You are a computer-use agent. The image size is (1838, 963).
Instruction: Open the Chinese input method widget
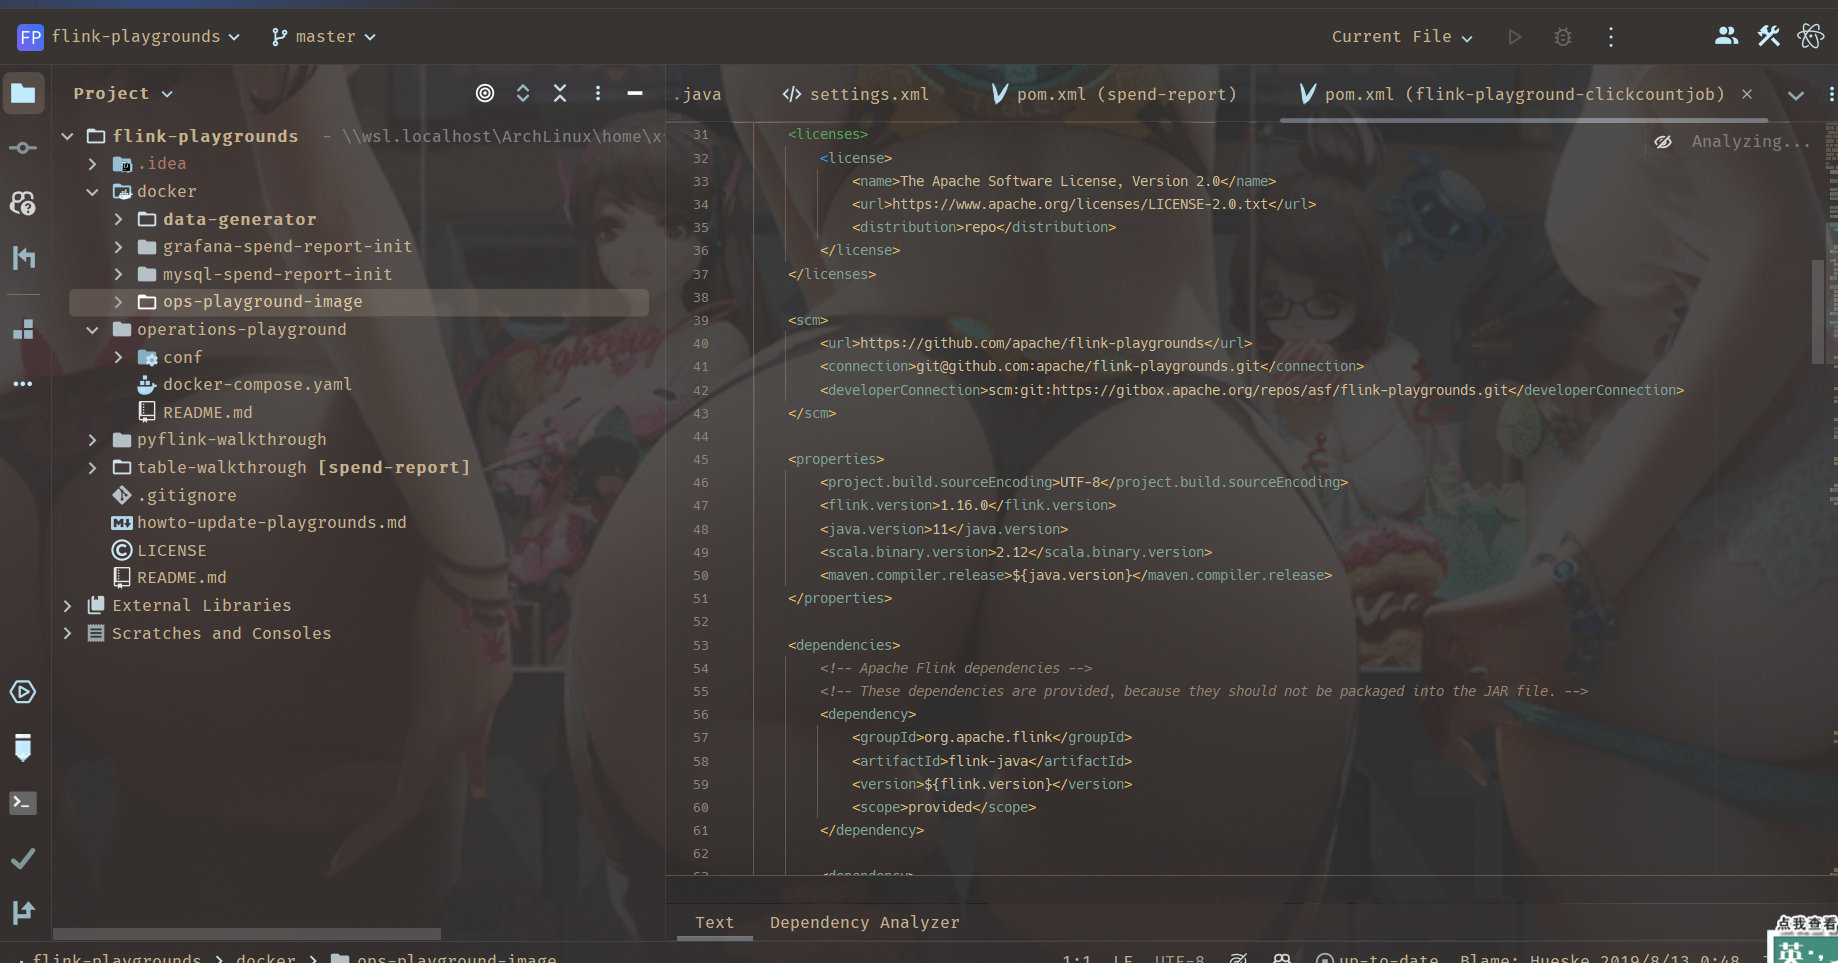(x=1802, y=950)
